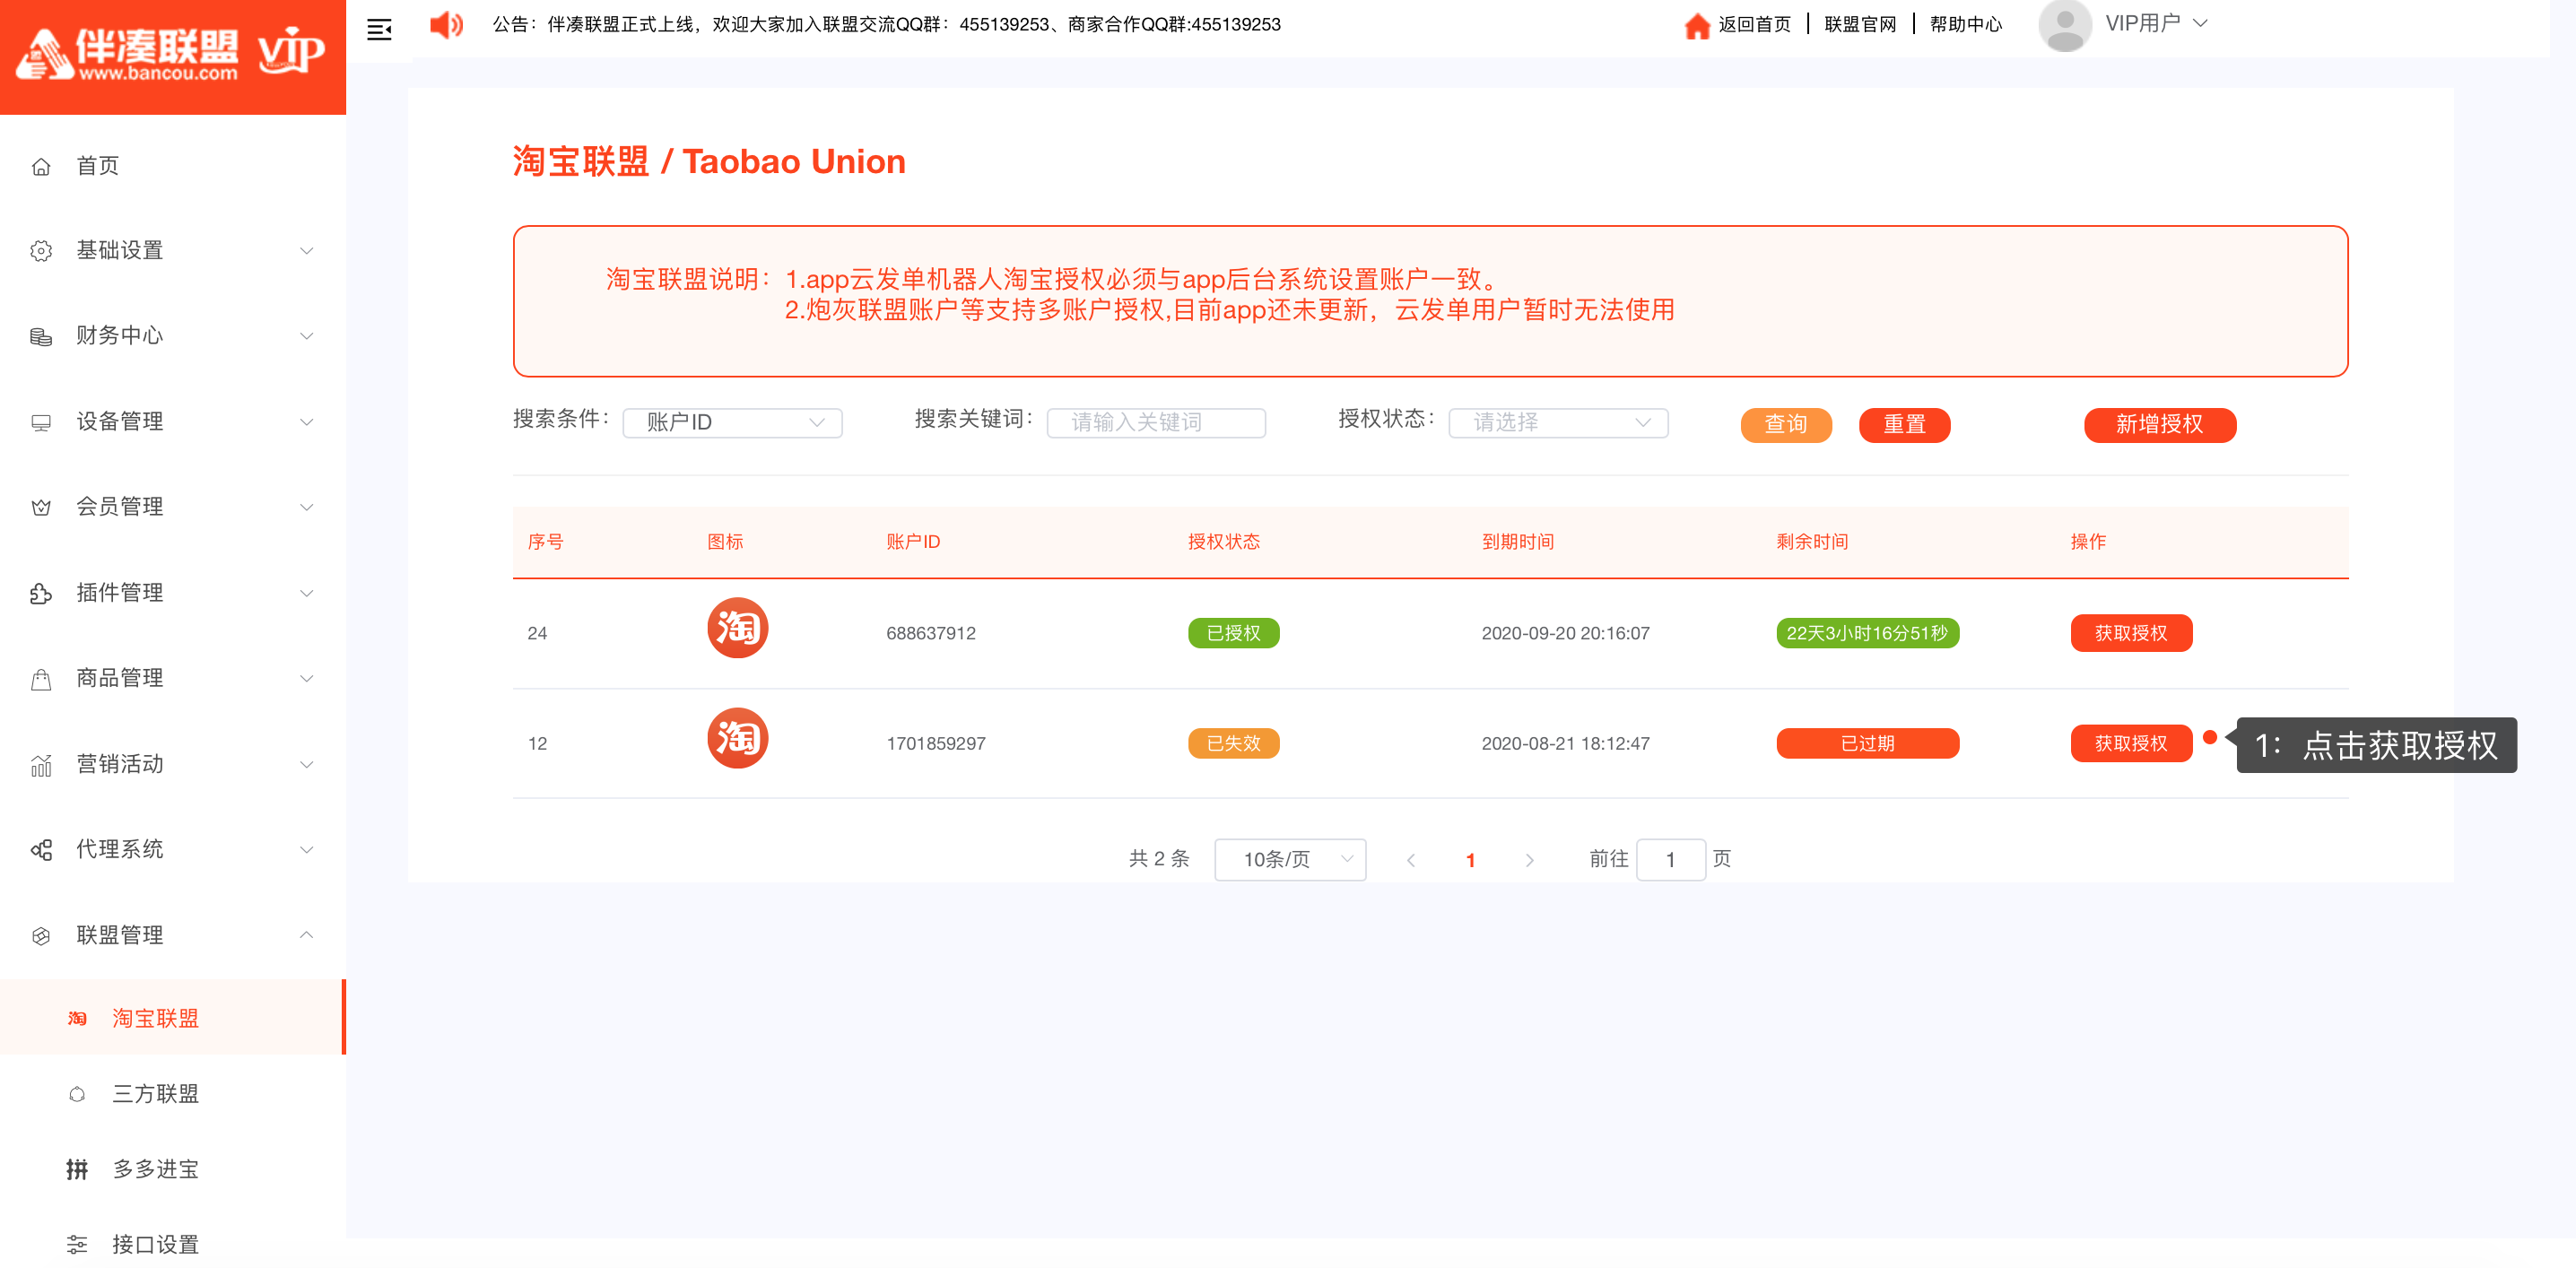
Task: Open the 10条/页 page size dropdown
Action: [x=1290, y=860]
